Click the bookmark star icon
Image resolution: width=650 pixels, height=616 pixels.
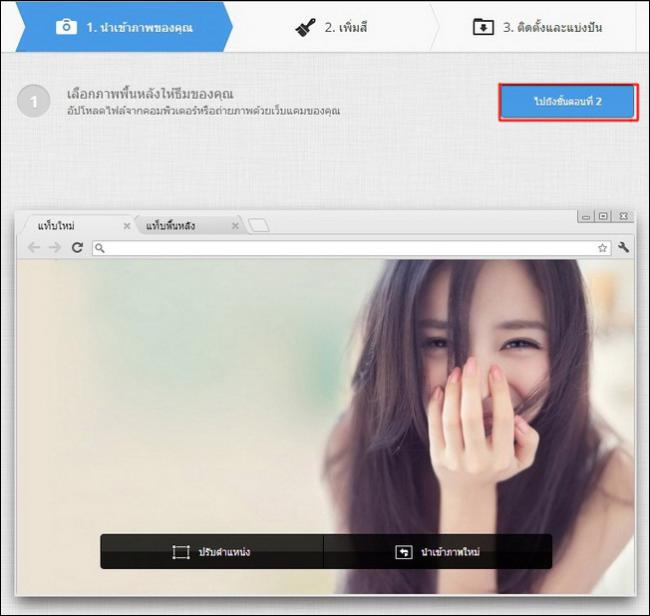point(602,248)
